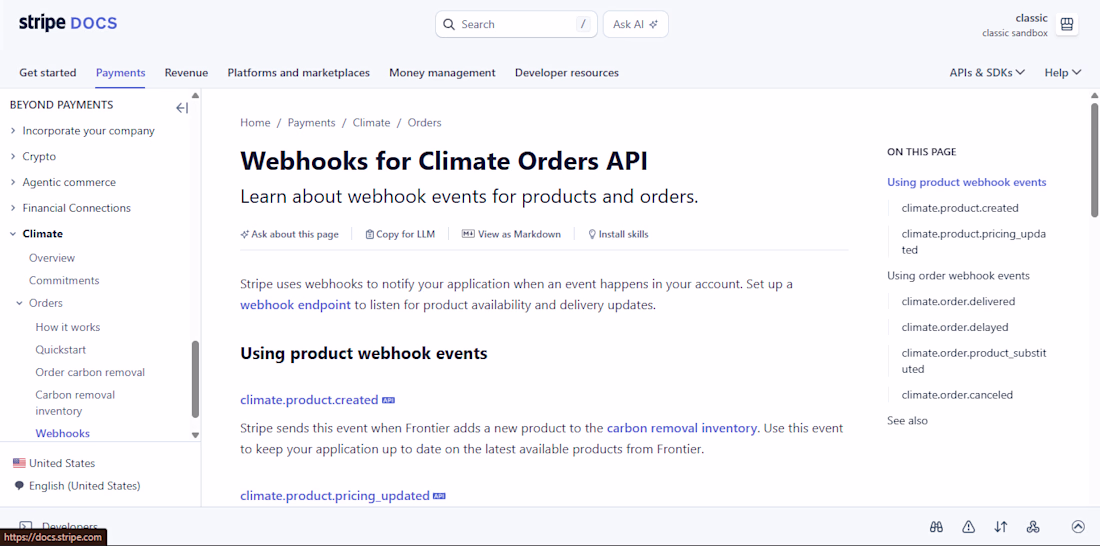Open the climate.product.created heading link

coord(309,400)
